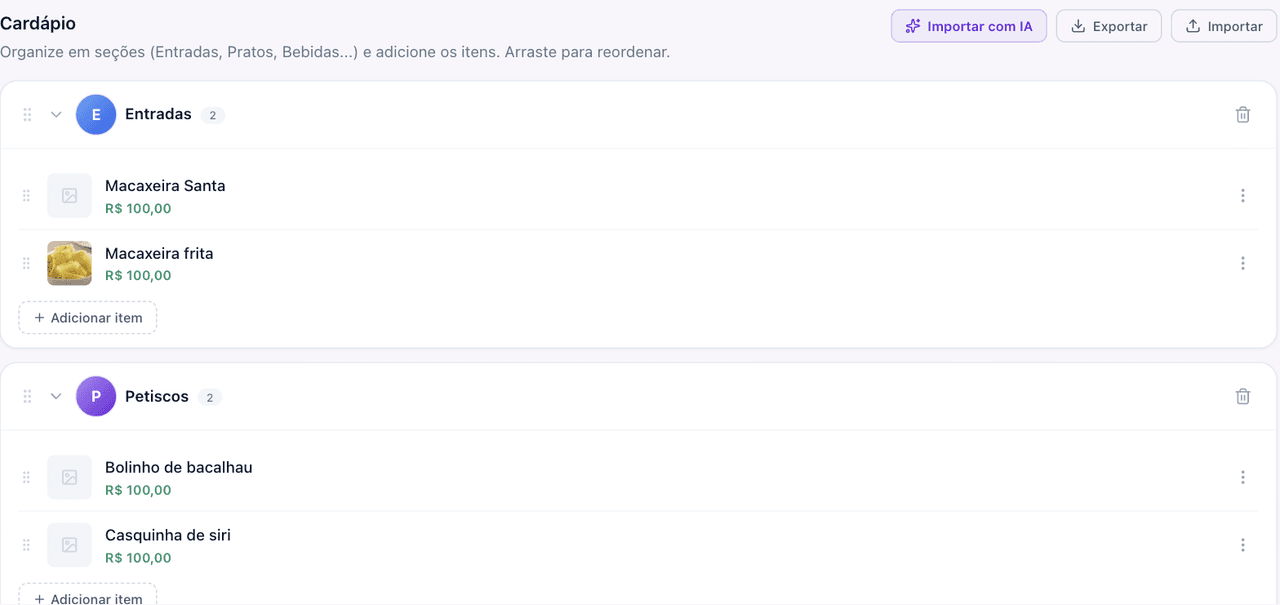Click the blue E avatar for Entradas
This screenshot has height=605, width=1280.
[x=96, y=115]
